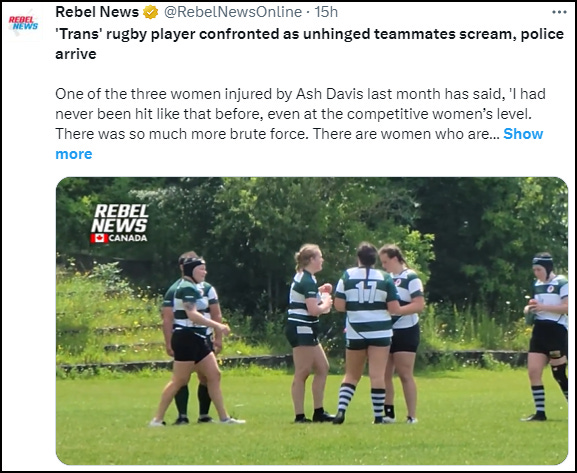Image resolution: width=577 pixels, height=473 pixels.
Task: Click the player on far right edge
Action: [546, 336]
